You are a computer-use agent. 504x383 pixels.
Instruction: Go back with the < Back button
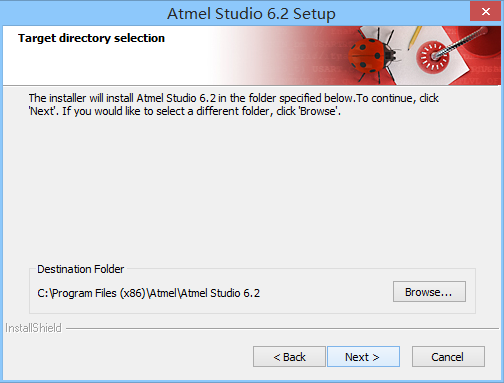289,357
